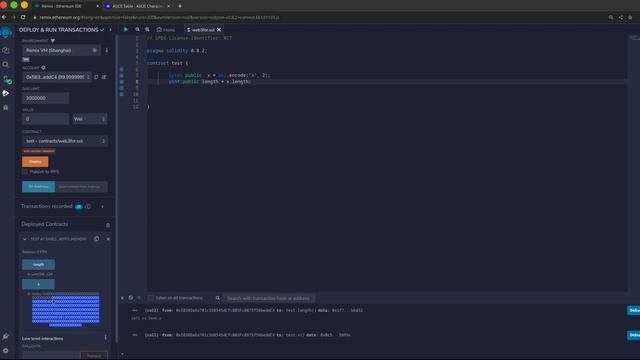Open the Wei unit dropdown
Viewport: 640px width, 360px height.
click(90, 119)
